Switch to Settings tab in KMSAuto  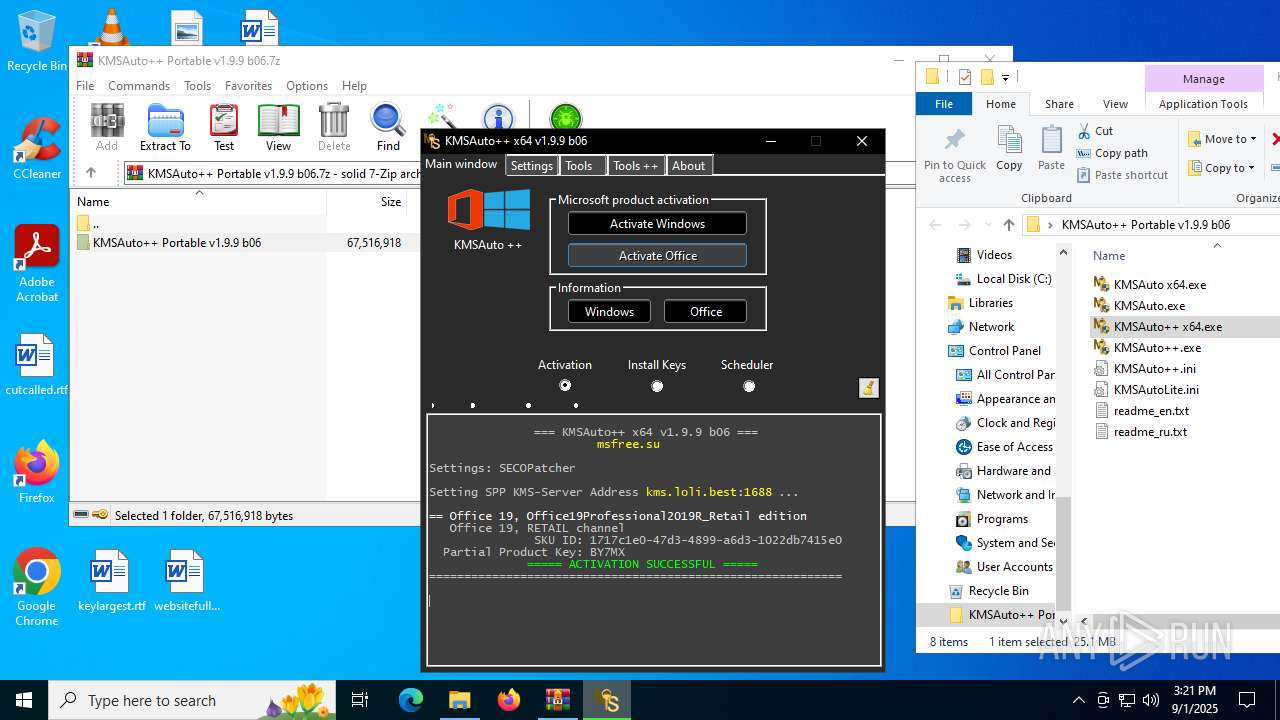tap(531, 166)
